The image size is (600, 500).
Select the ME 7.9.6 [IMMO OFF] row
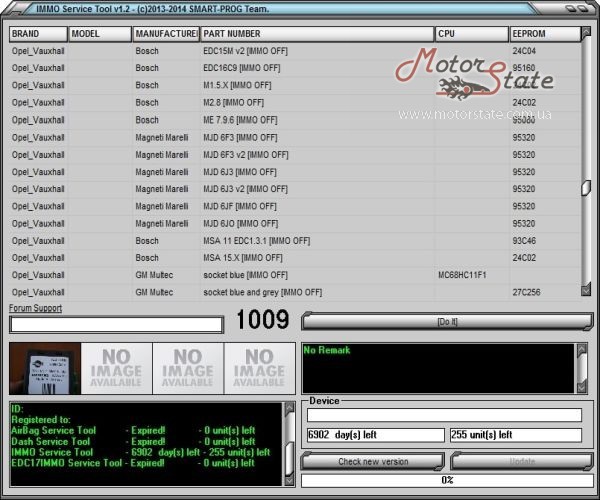[x=294, y=120]
